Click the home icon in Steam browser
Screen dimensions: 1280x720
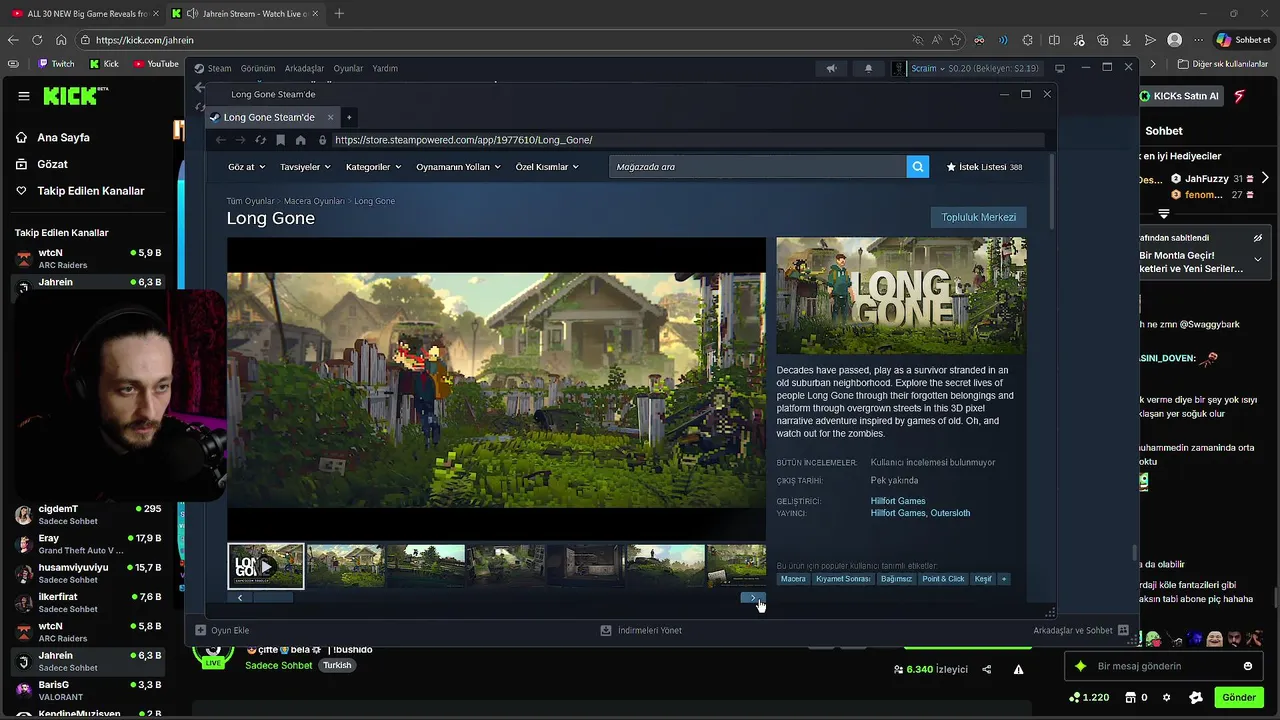[x=300, y=140]
